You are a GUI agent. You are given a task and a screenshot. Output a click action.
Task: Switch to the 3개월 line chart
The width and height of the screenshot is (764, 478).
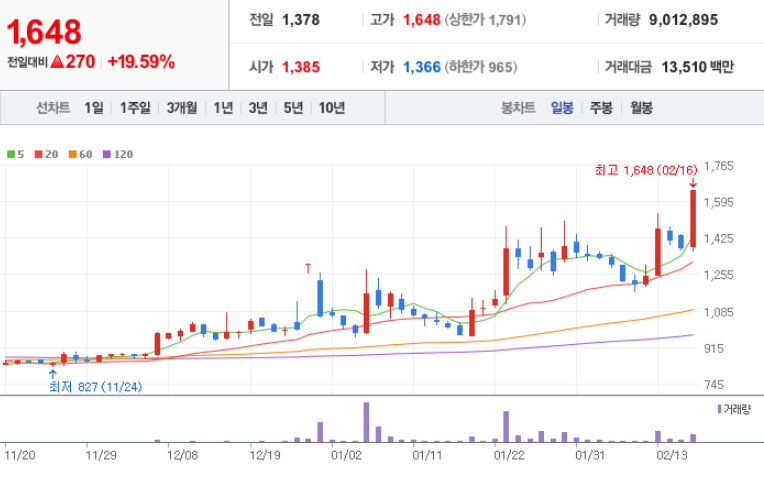182,108
